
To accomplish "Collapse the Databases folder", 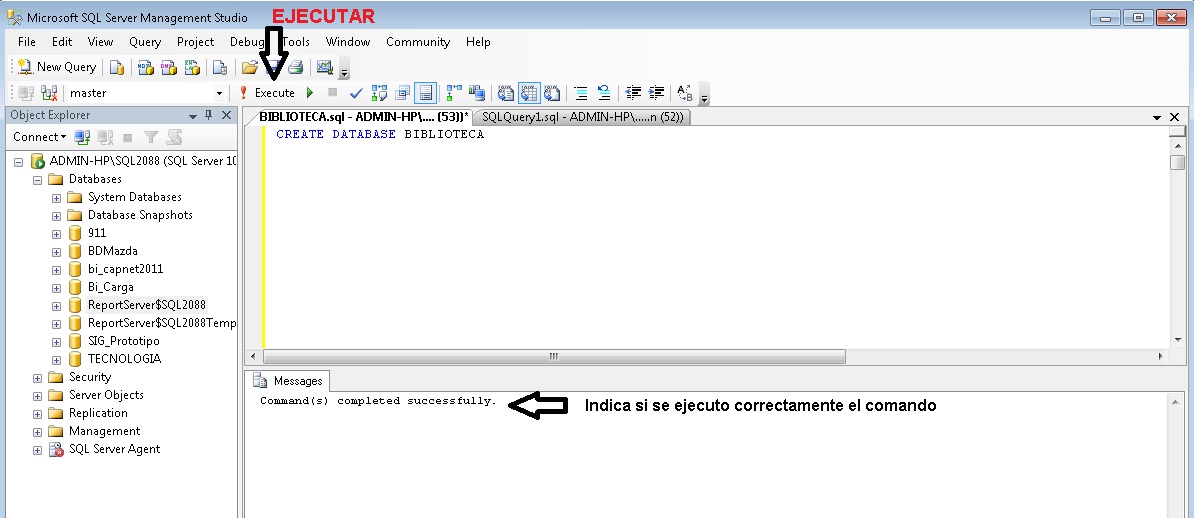I will 37,180.
